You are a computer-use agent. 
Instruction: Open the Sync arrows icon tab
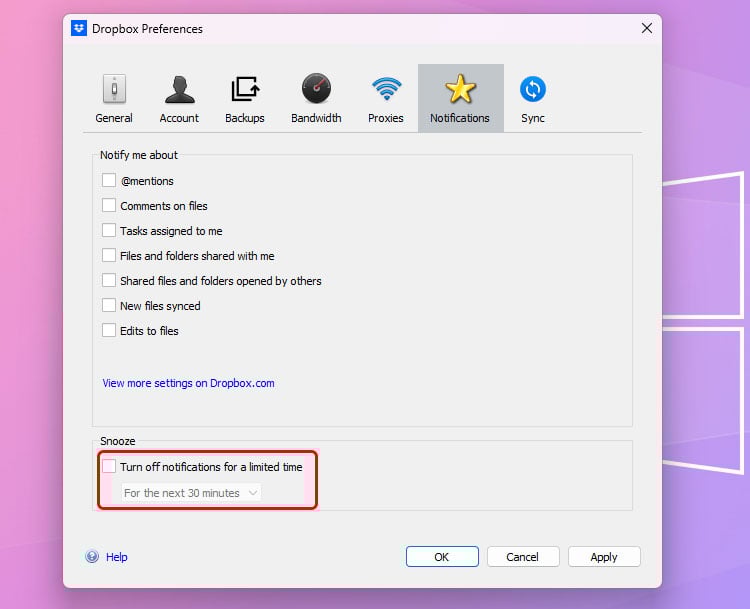pos(532,89)
